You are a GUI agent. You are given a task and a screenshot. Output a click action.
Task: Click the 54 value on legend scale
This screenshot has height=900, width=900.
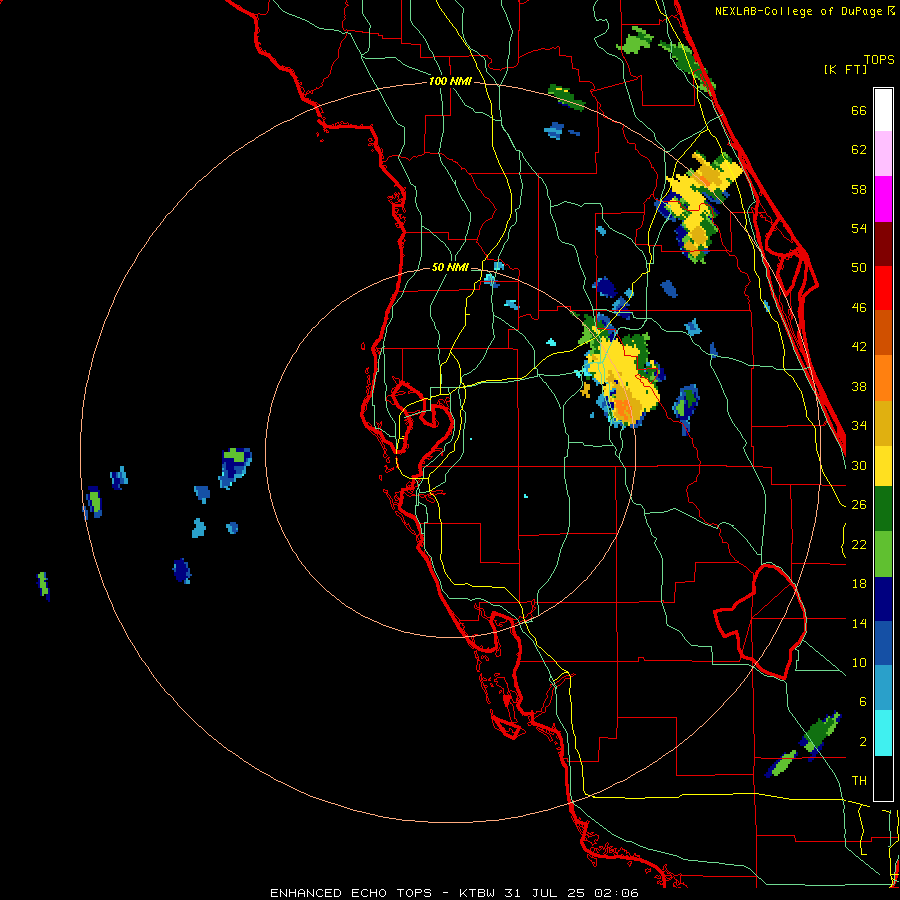coord(859,228)
